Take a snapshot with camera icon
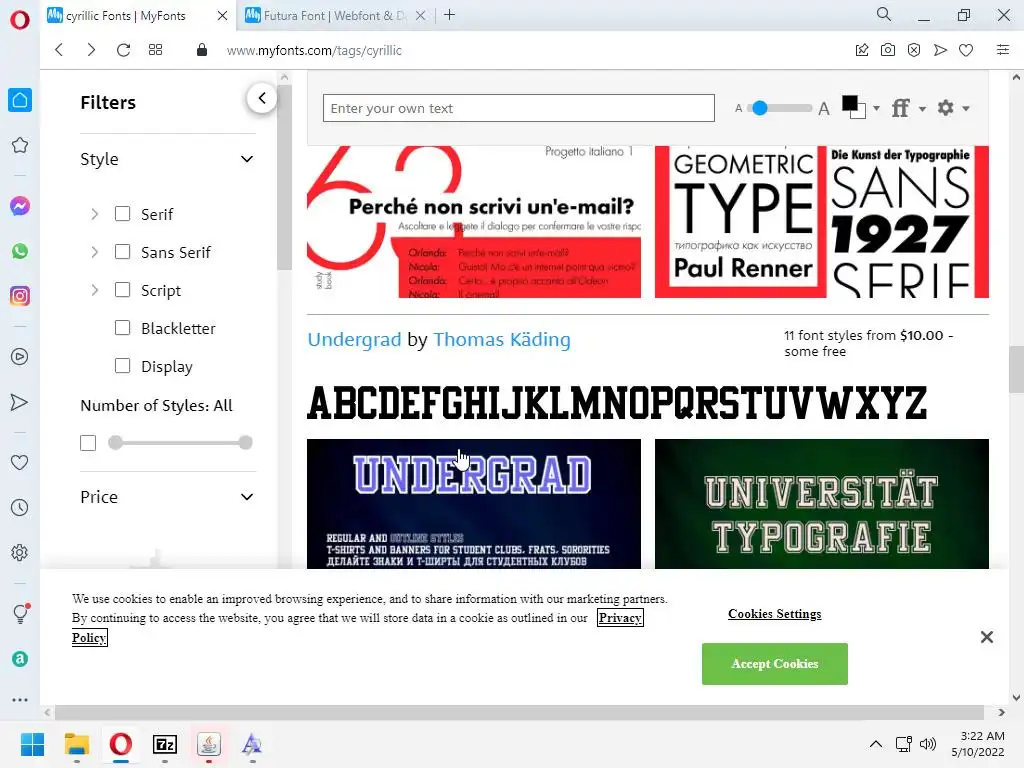 (888, 50)
